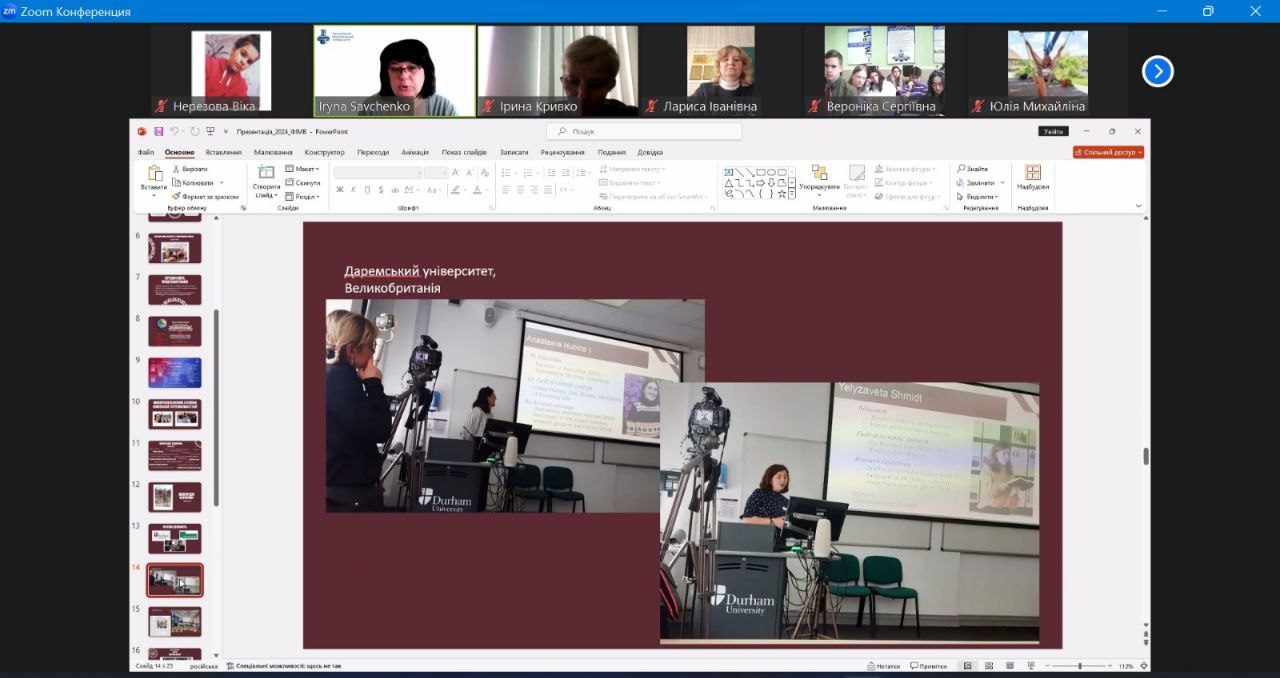This screenshot has height=678, width=1280.
Task: Switch to the Анімація ribbon tab
Action: coord(414,152)
